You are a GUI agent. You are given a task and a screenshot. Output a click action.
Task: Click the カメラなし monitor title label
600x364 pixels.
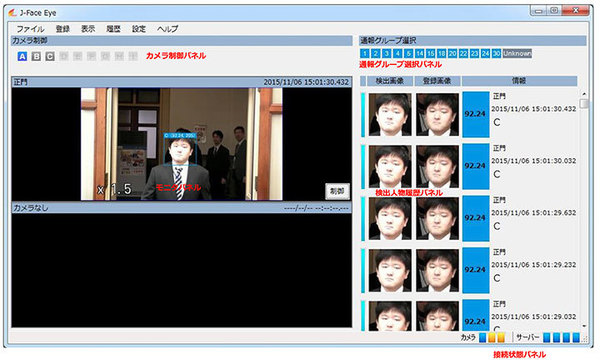point(31,208)
